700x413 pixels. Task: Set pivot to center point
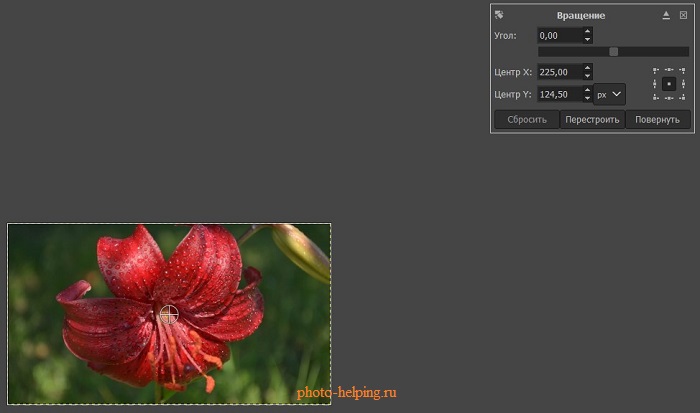coord(669,84)
